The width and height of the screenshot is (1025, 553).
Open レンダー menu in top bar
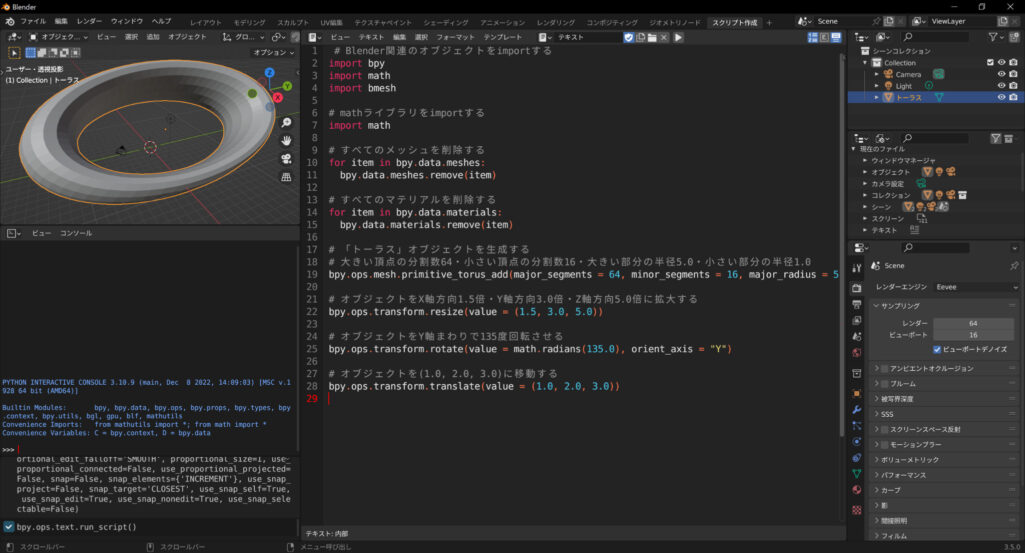(90, 22)
